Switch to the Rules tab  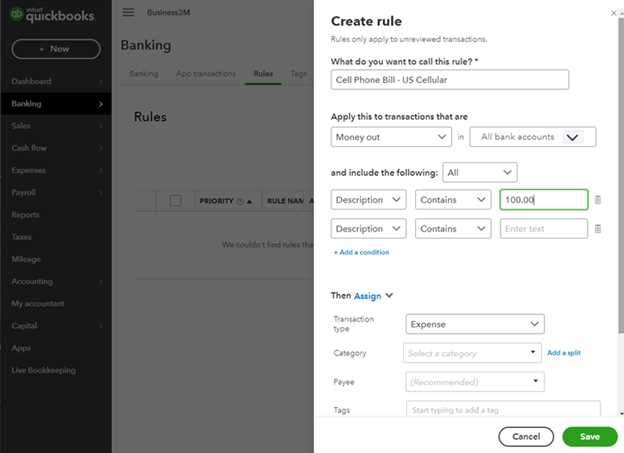coord(263,74)
